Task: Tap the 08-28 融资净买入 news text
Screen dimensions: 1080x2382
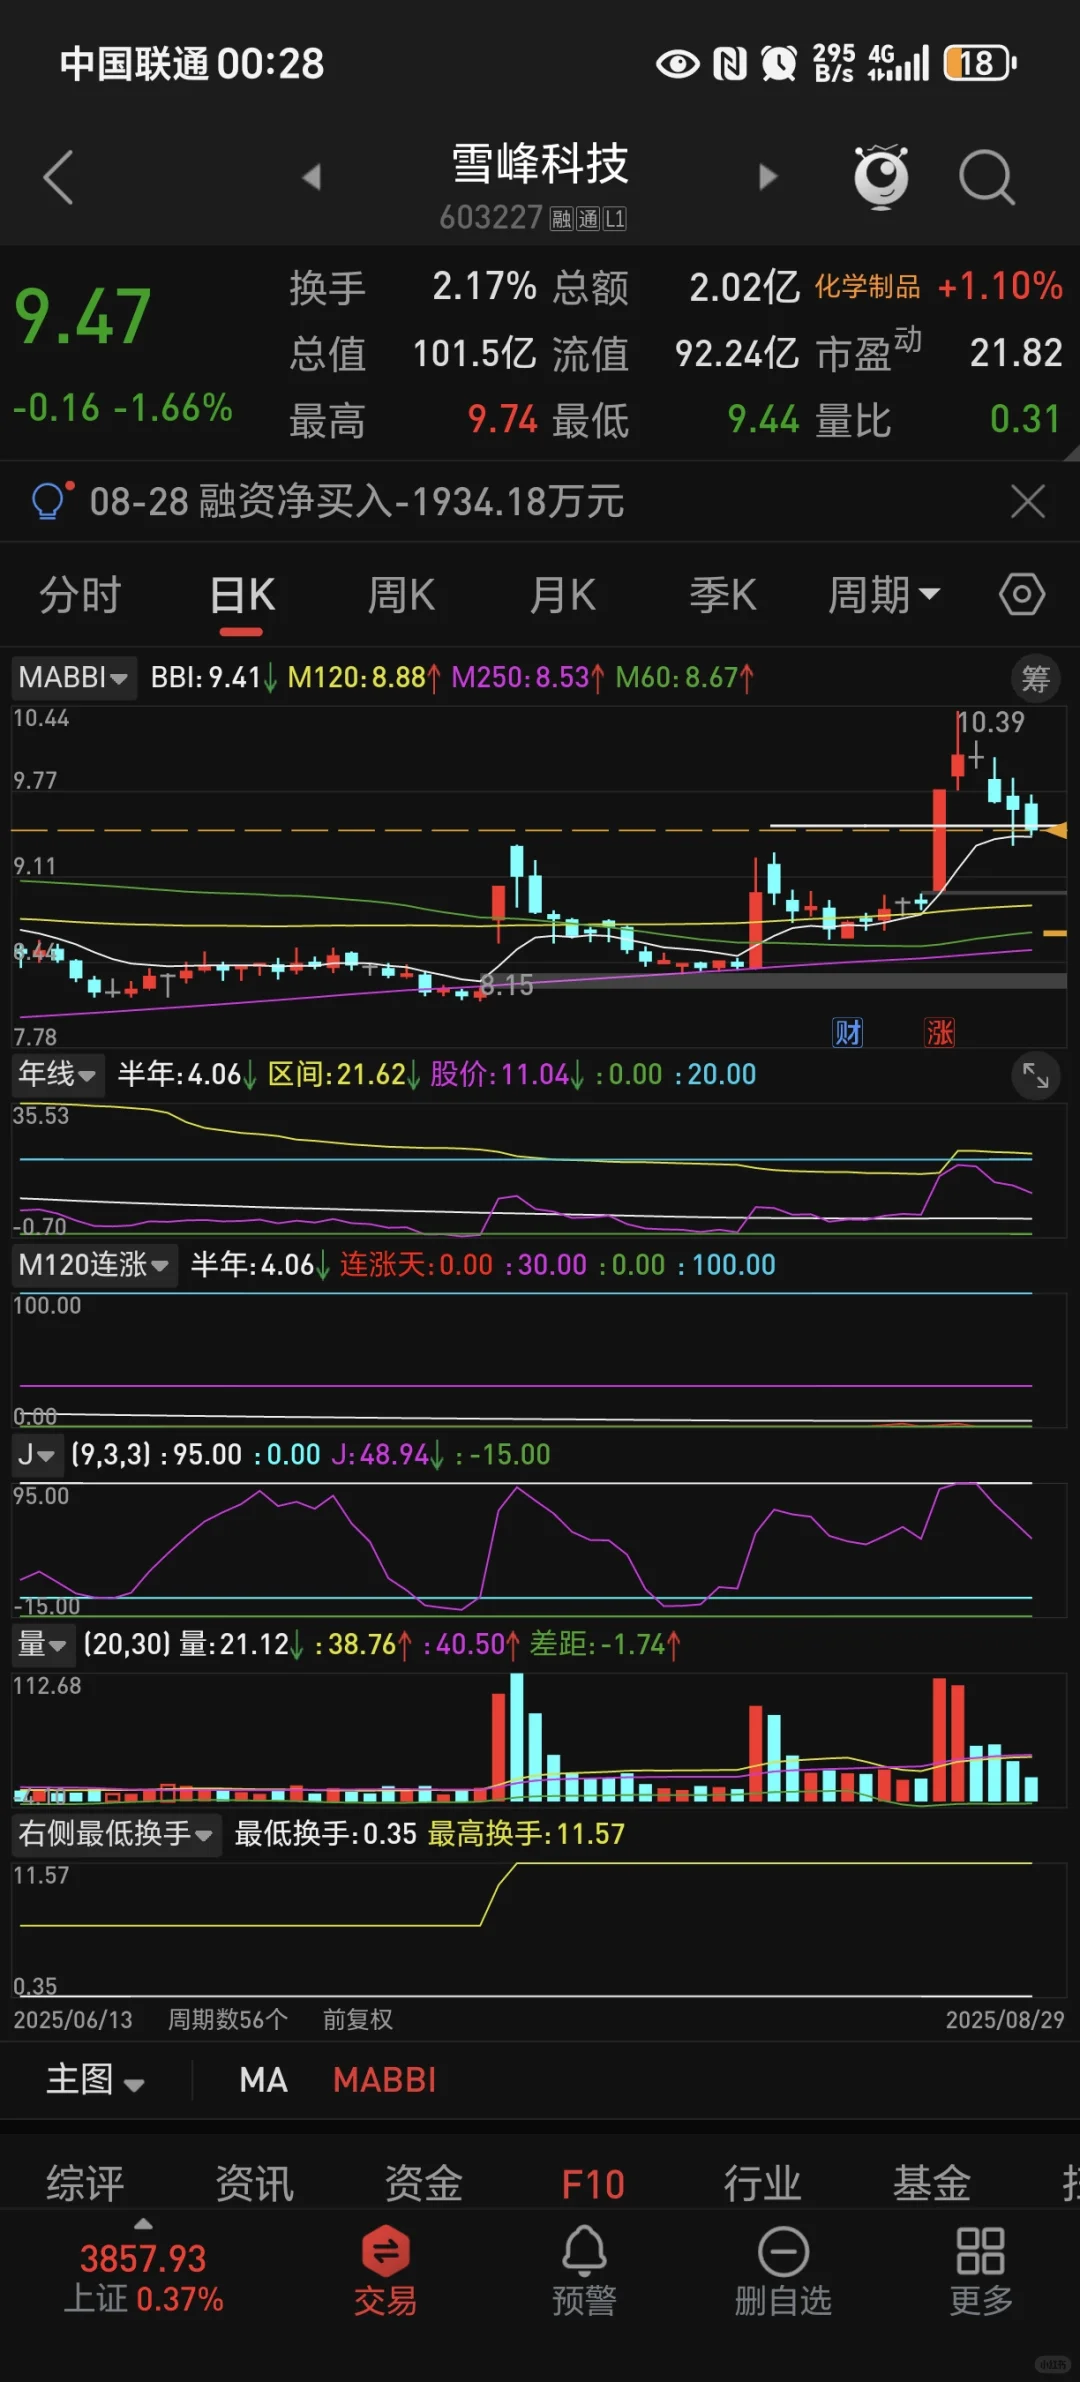Action: pos(357,501)
